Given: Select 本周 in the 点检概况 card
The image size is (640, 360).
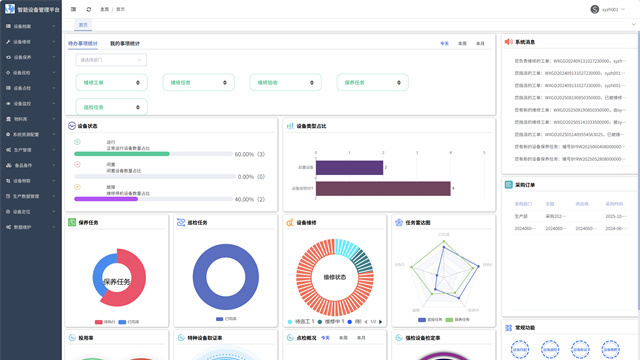Looking at the screenshot, I should click(343, 338).
